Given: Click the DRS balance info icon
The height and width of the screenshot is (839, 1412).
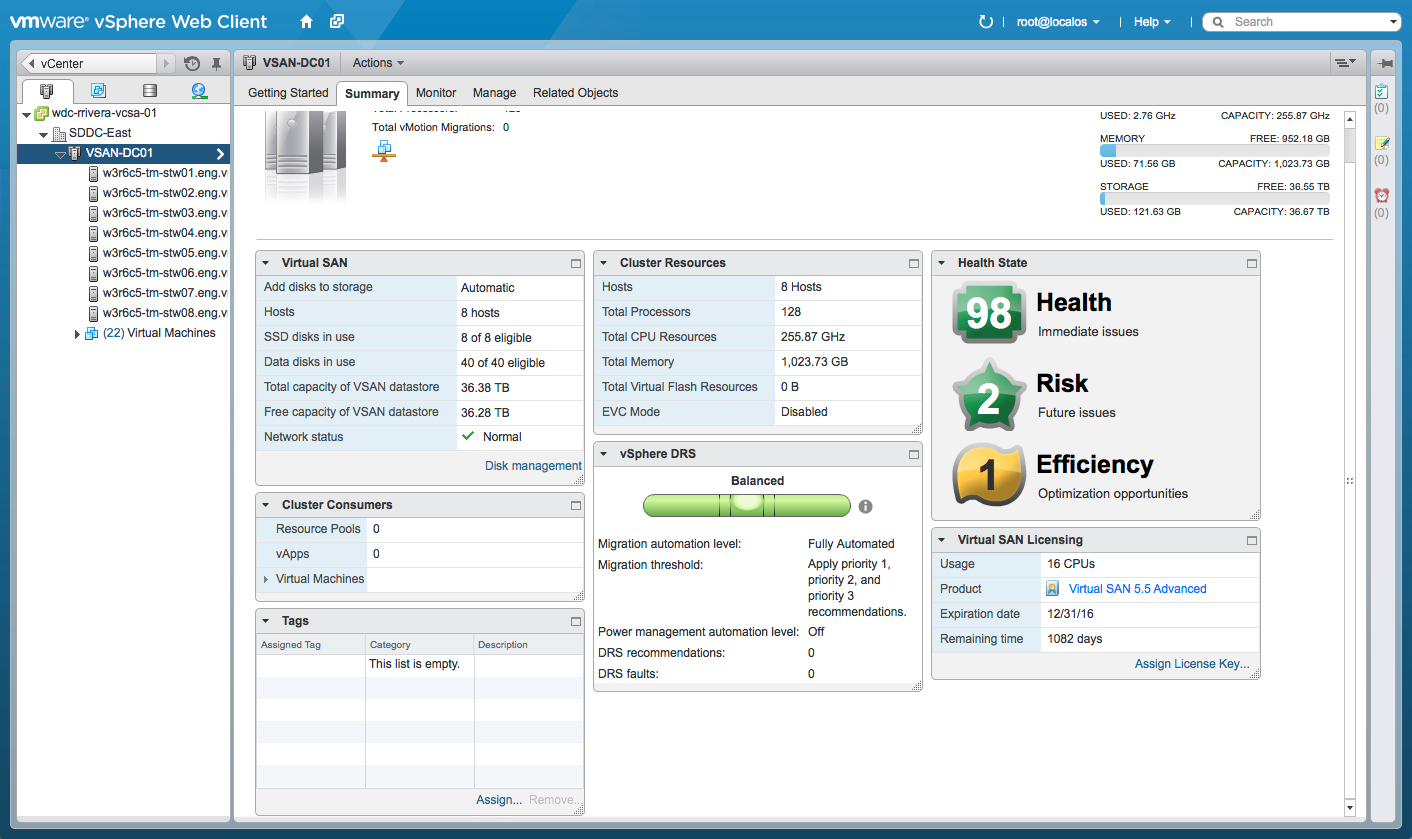Looking at the screenshot, I should click(x=866, y=506).
